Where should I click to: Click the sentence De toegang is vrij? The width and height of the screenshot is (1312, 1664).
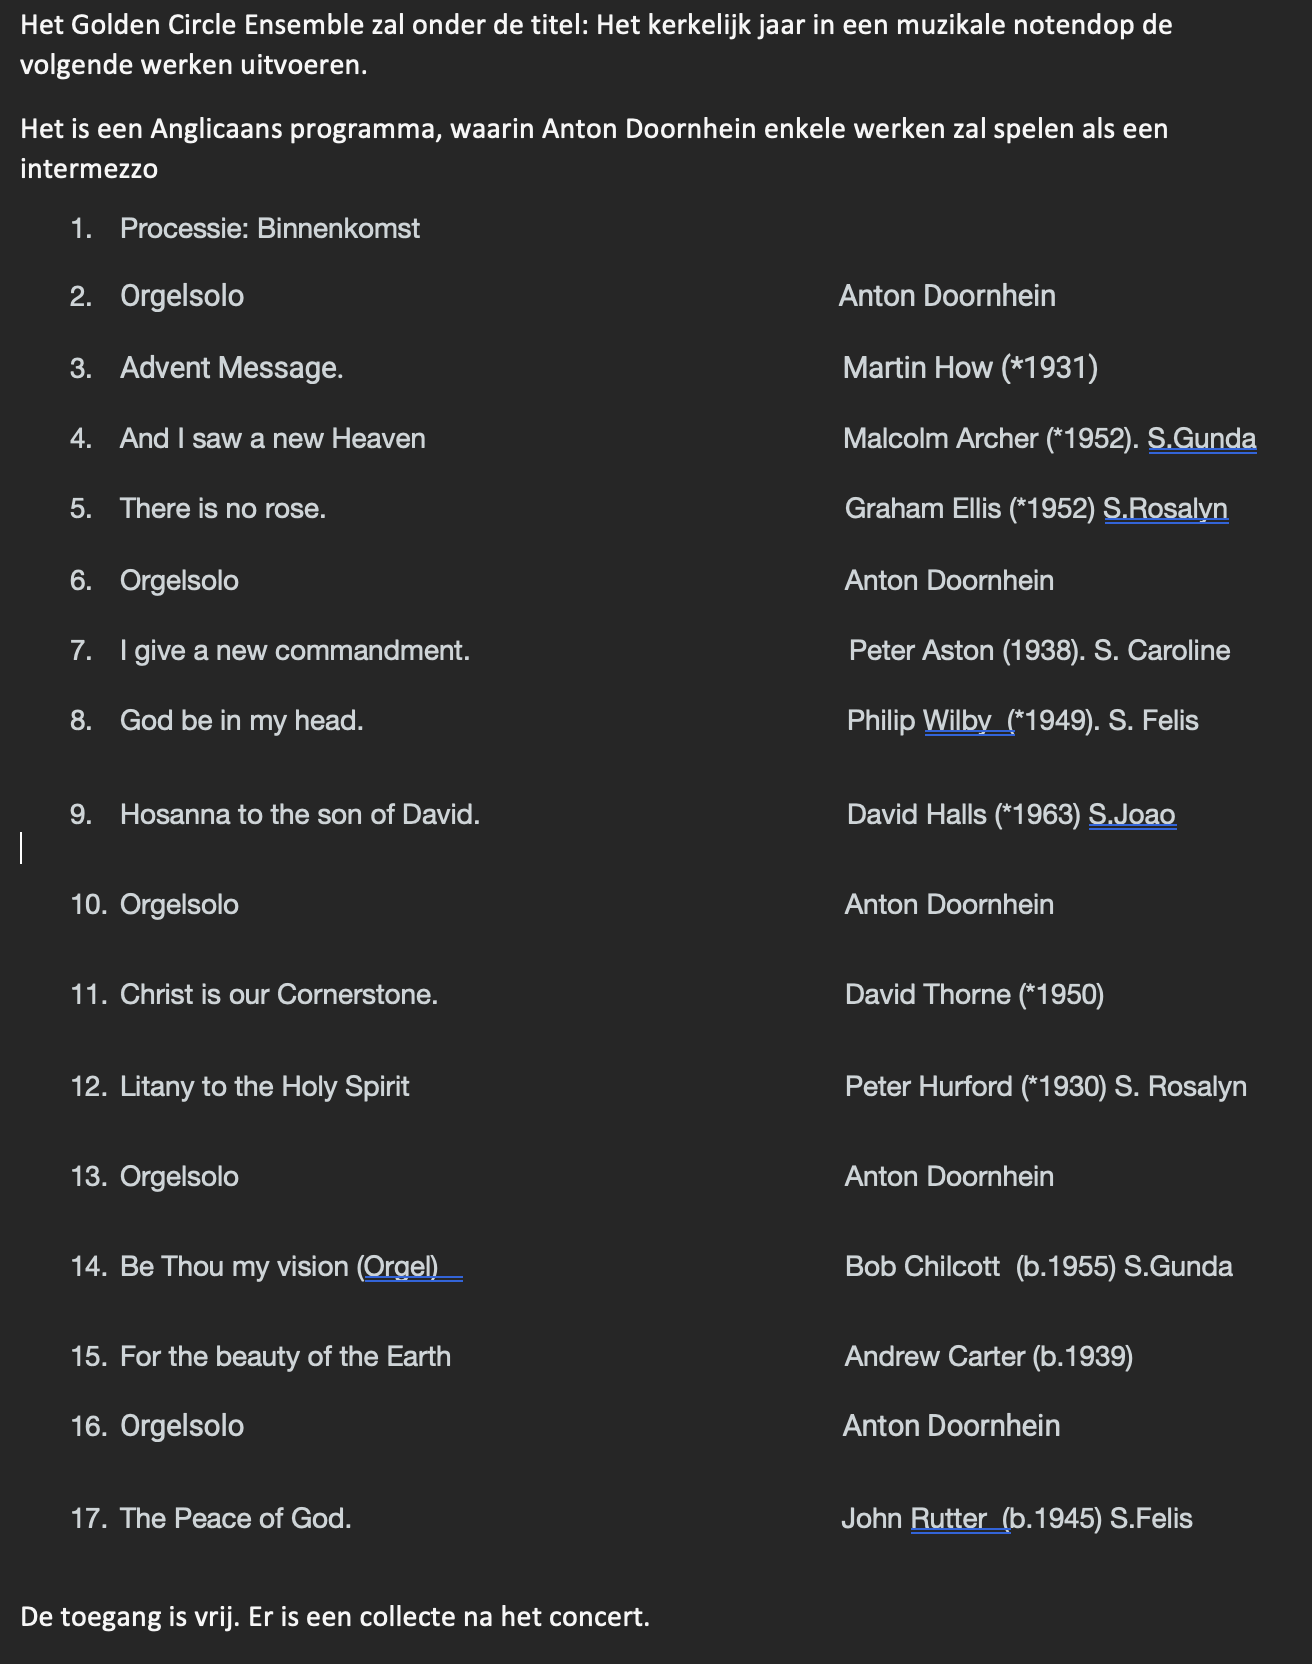coord(131,1616)
